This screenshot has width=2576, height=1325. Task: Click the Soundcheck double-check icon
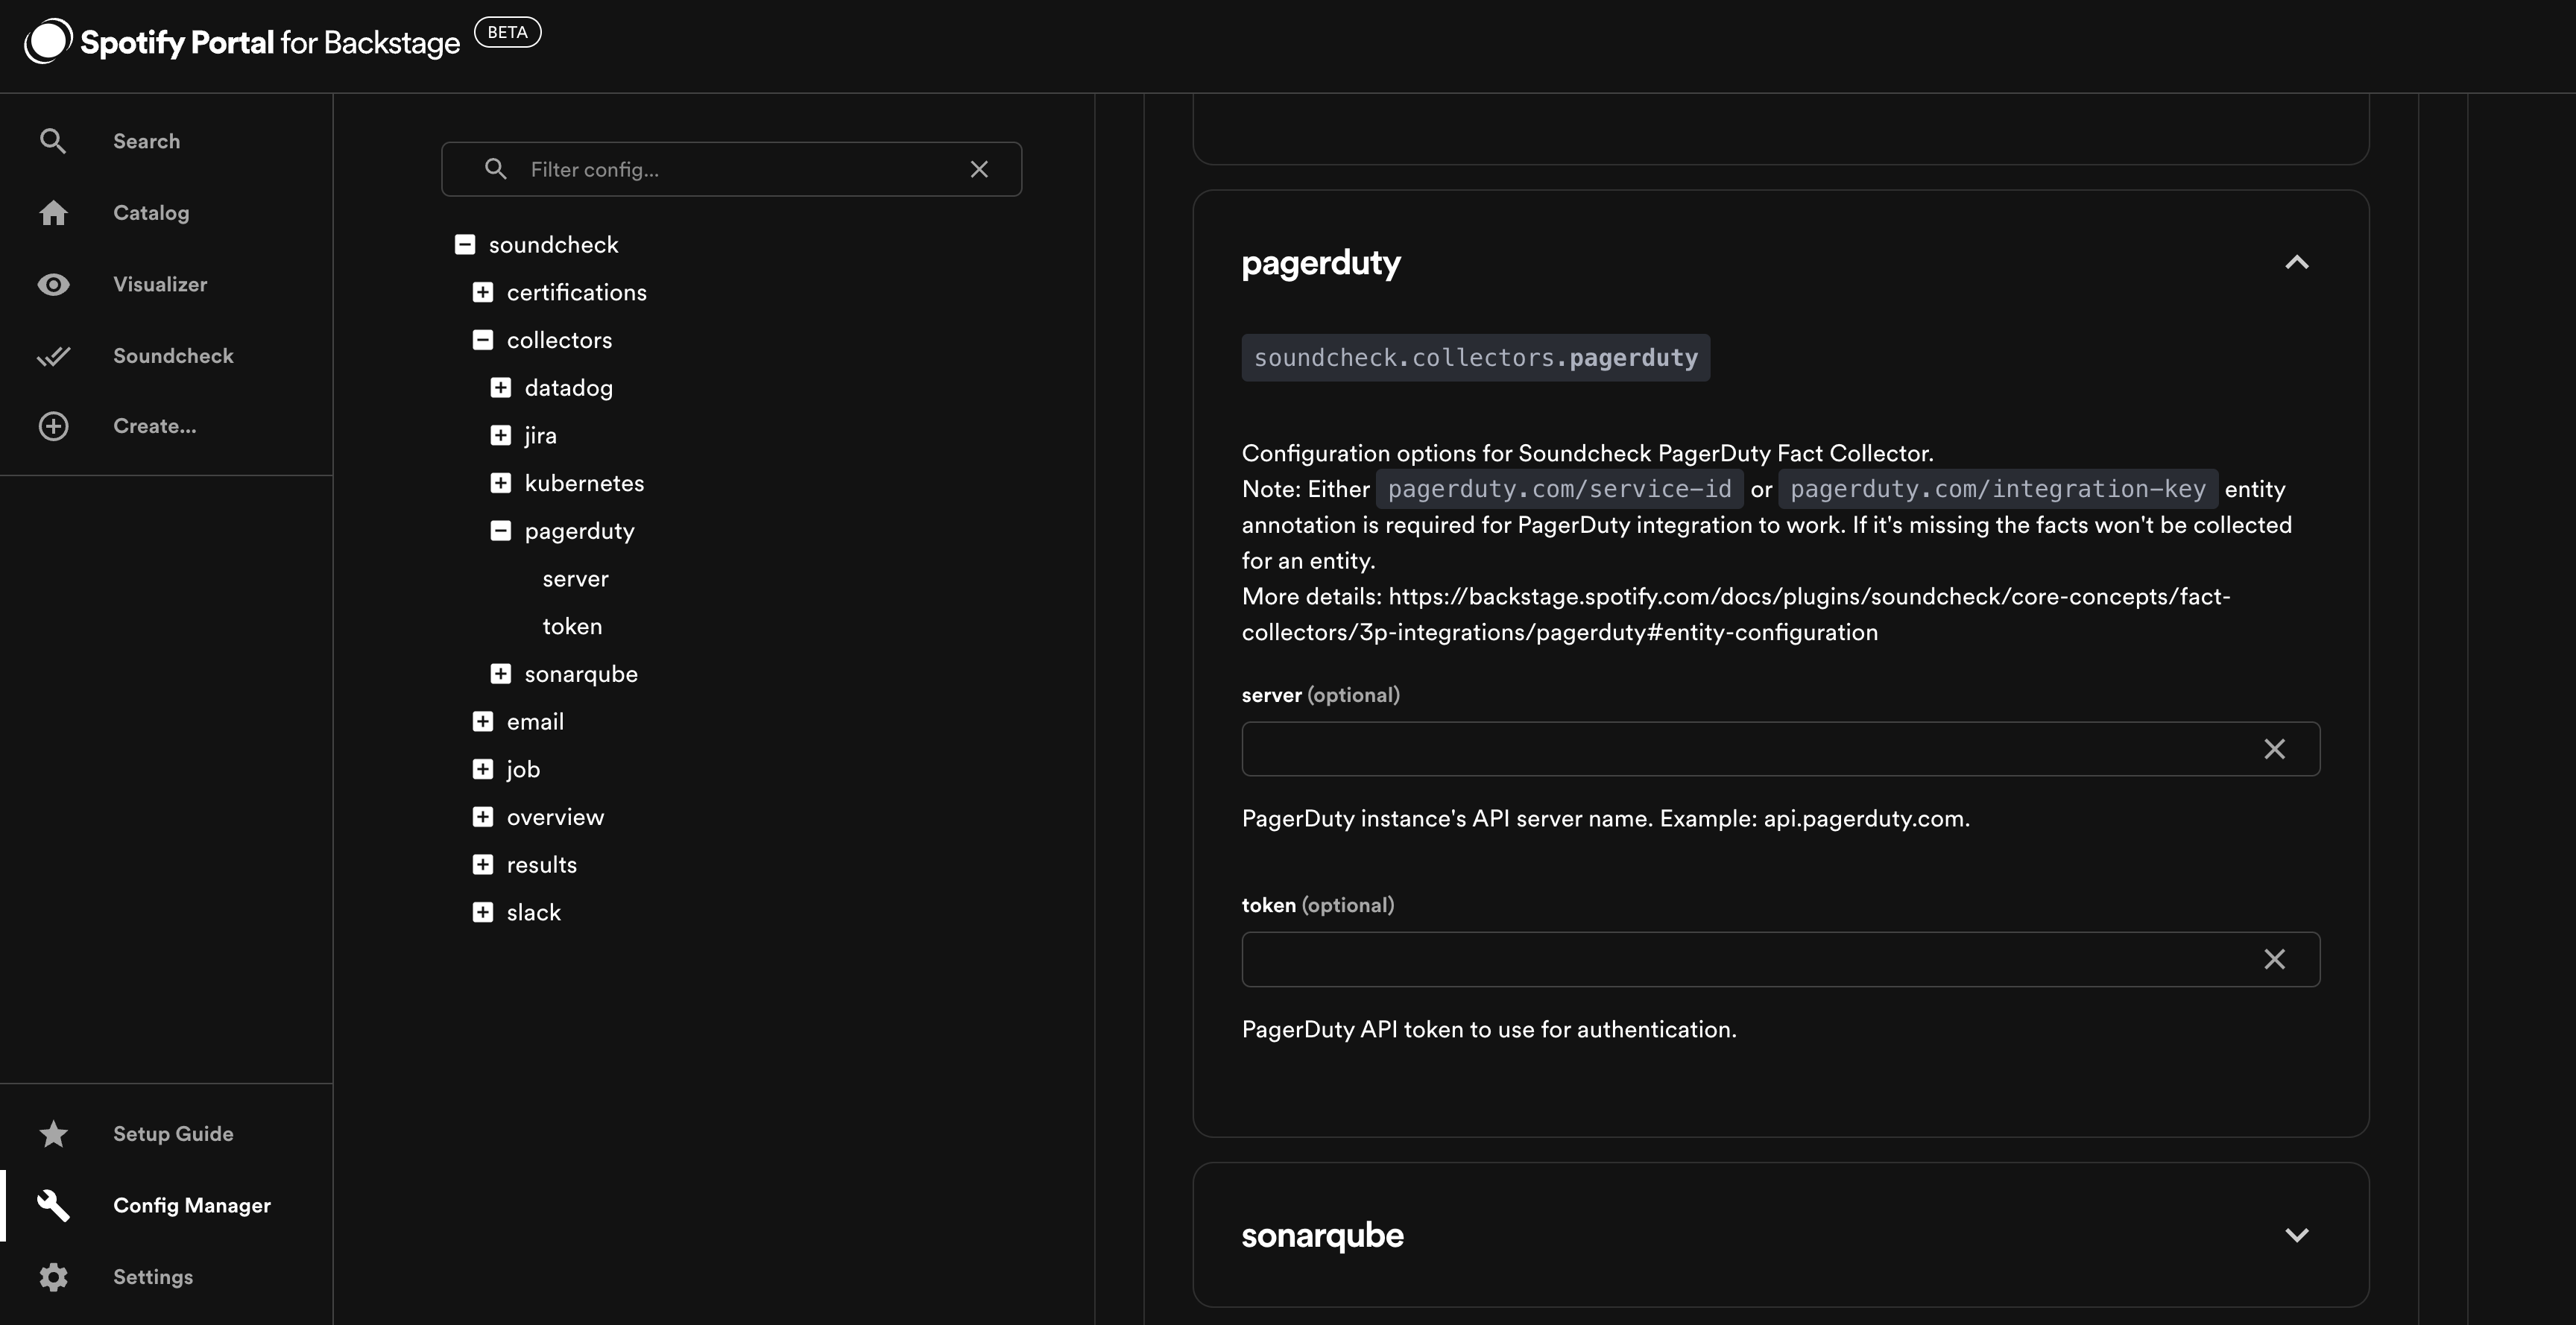point(53,356)
